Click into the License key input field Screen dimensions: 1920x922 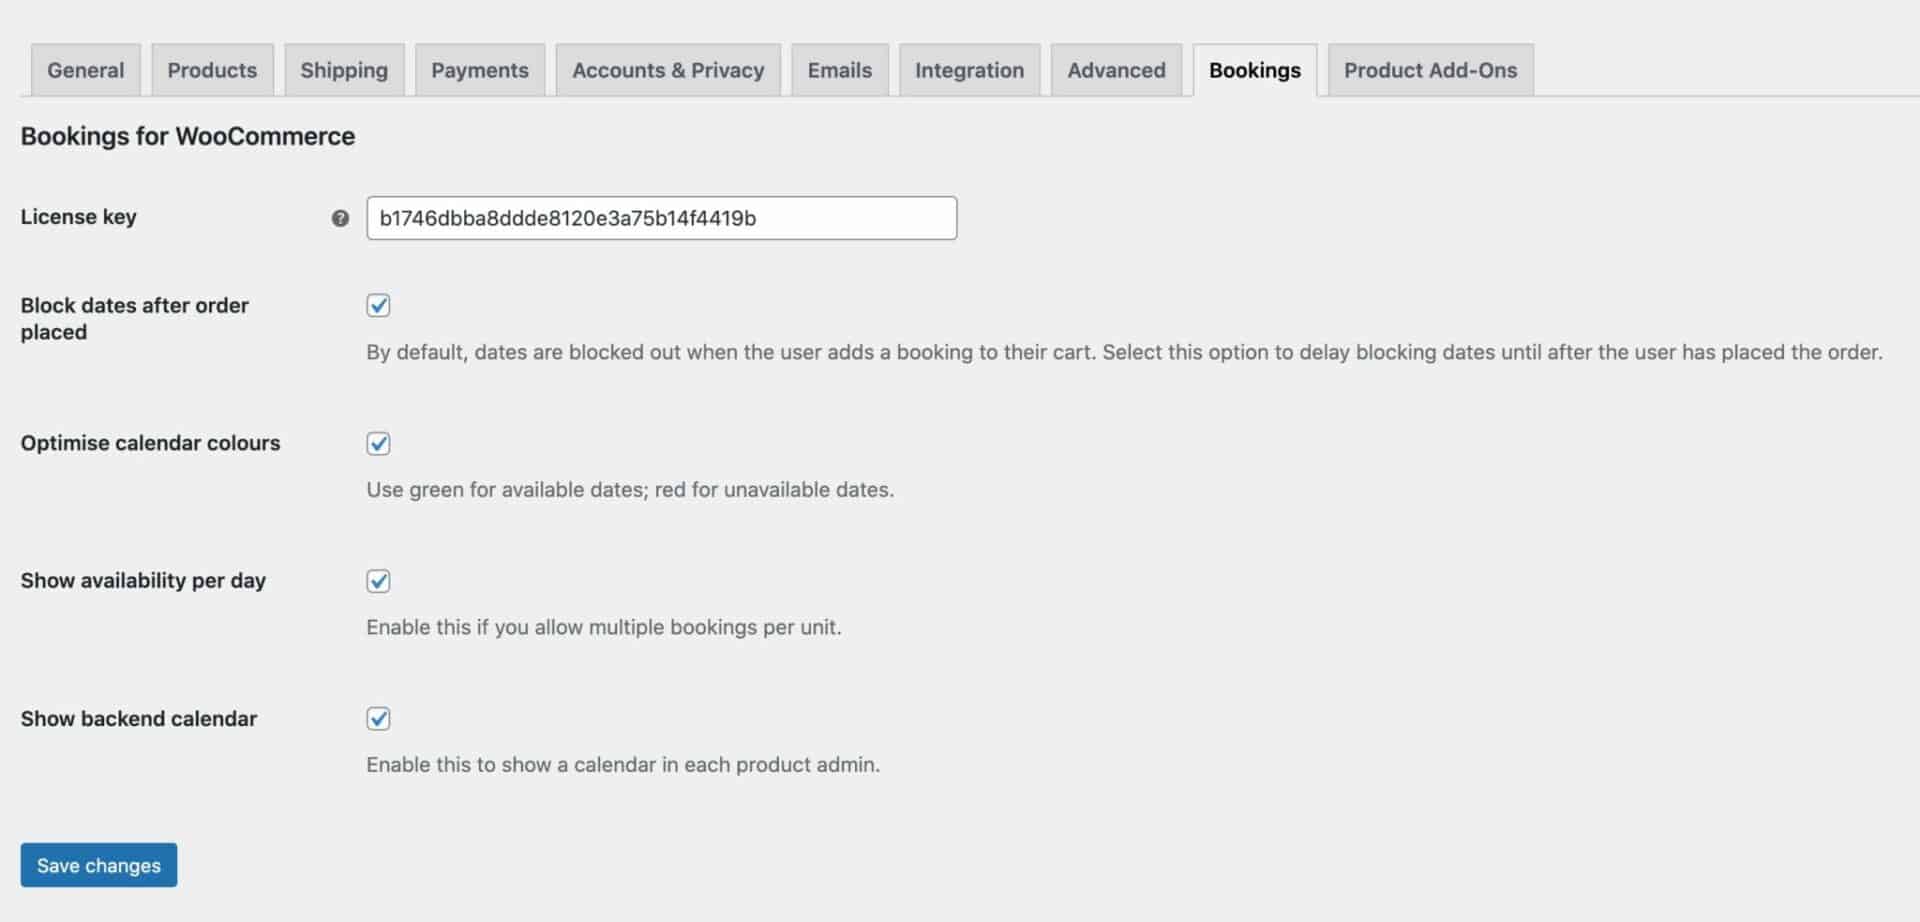(662, 218)
